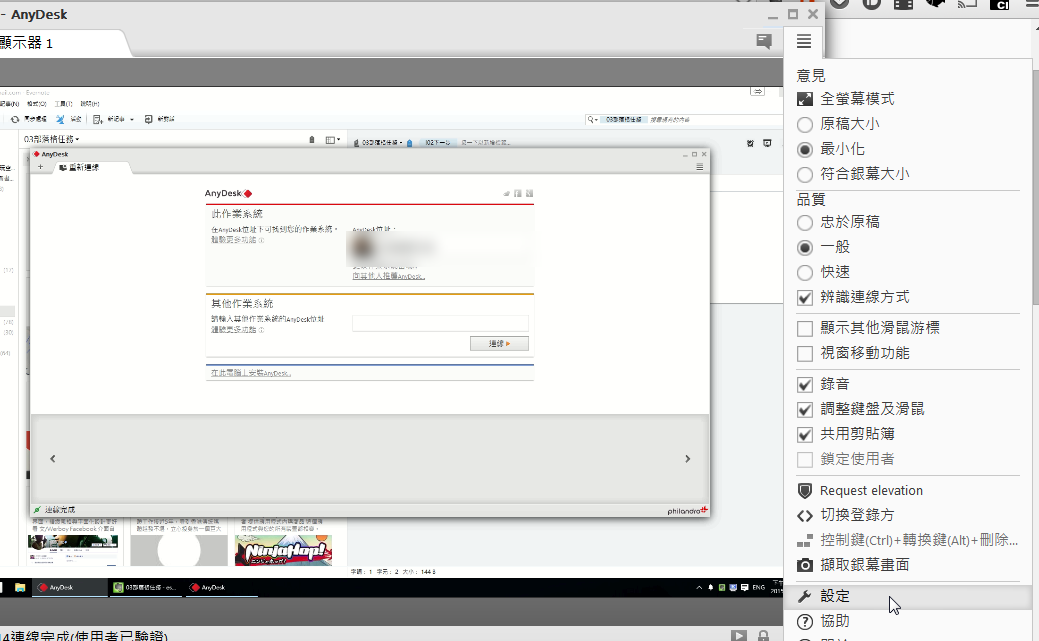
Task: Click the hamburger session menu icon
Action: coord(804,41)
